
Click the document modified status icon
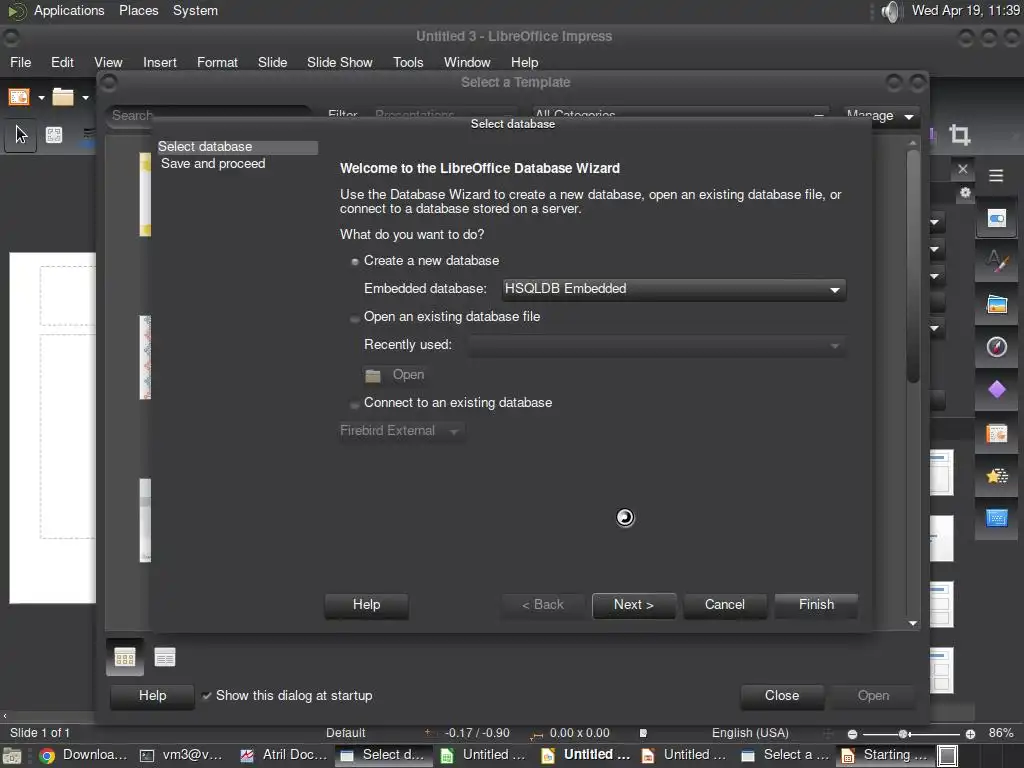coord(643,733)
